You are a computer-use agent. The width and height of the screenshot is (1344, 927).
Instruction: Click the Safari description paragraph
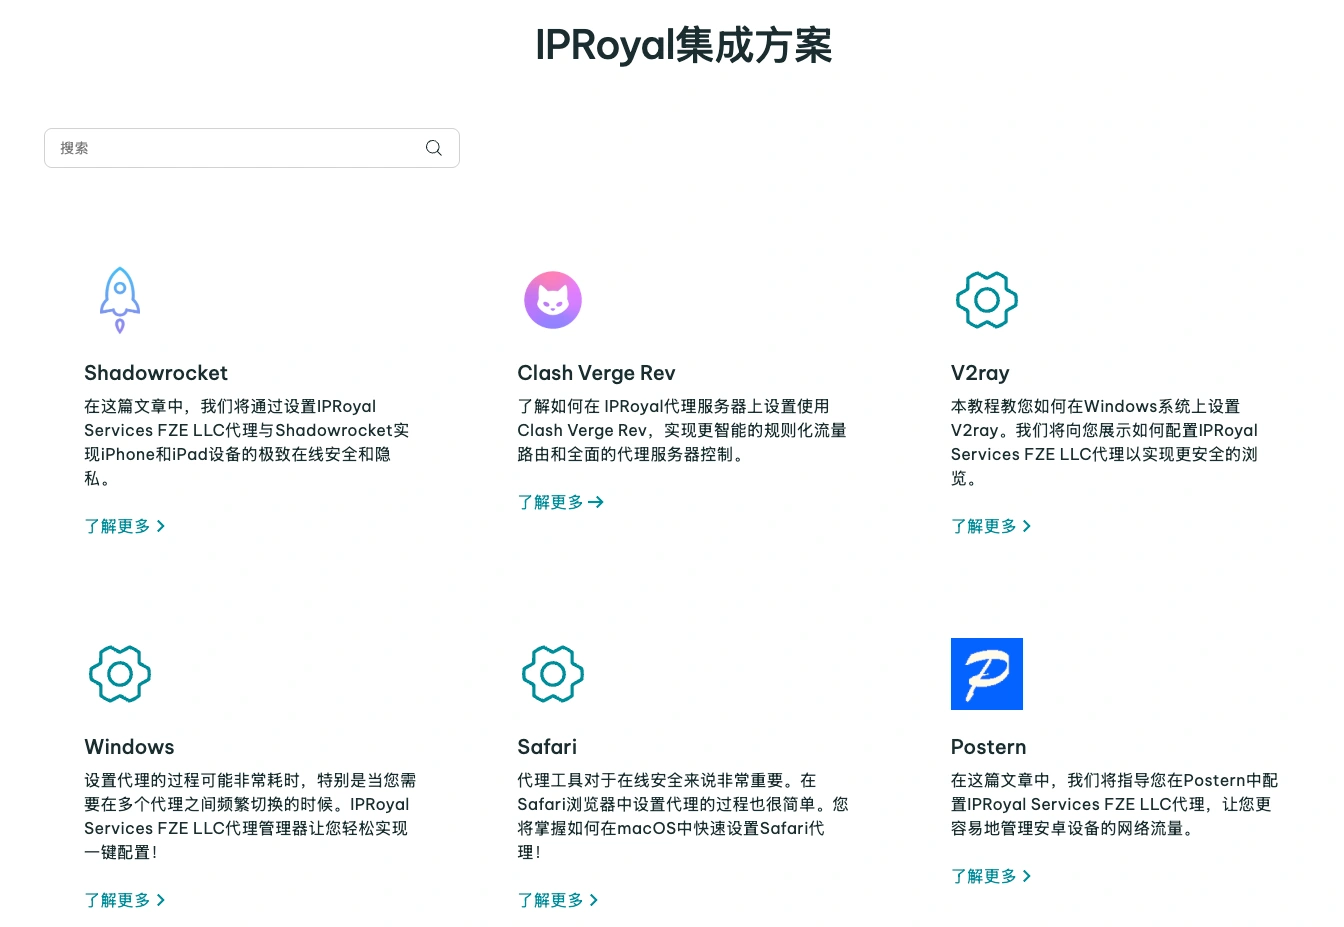(683, 816)
